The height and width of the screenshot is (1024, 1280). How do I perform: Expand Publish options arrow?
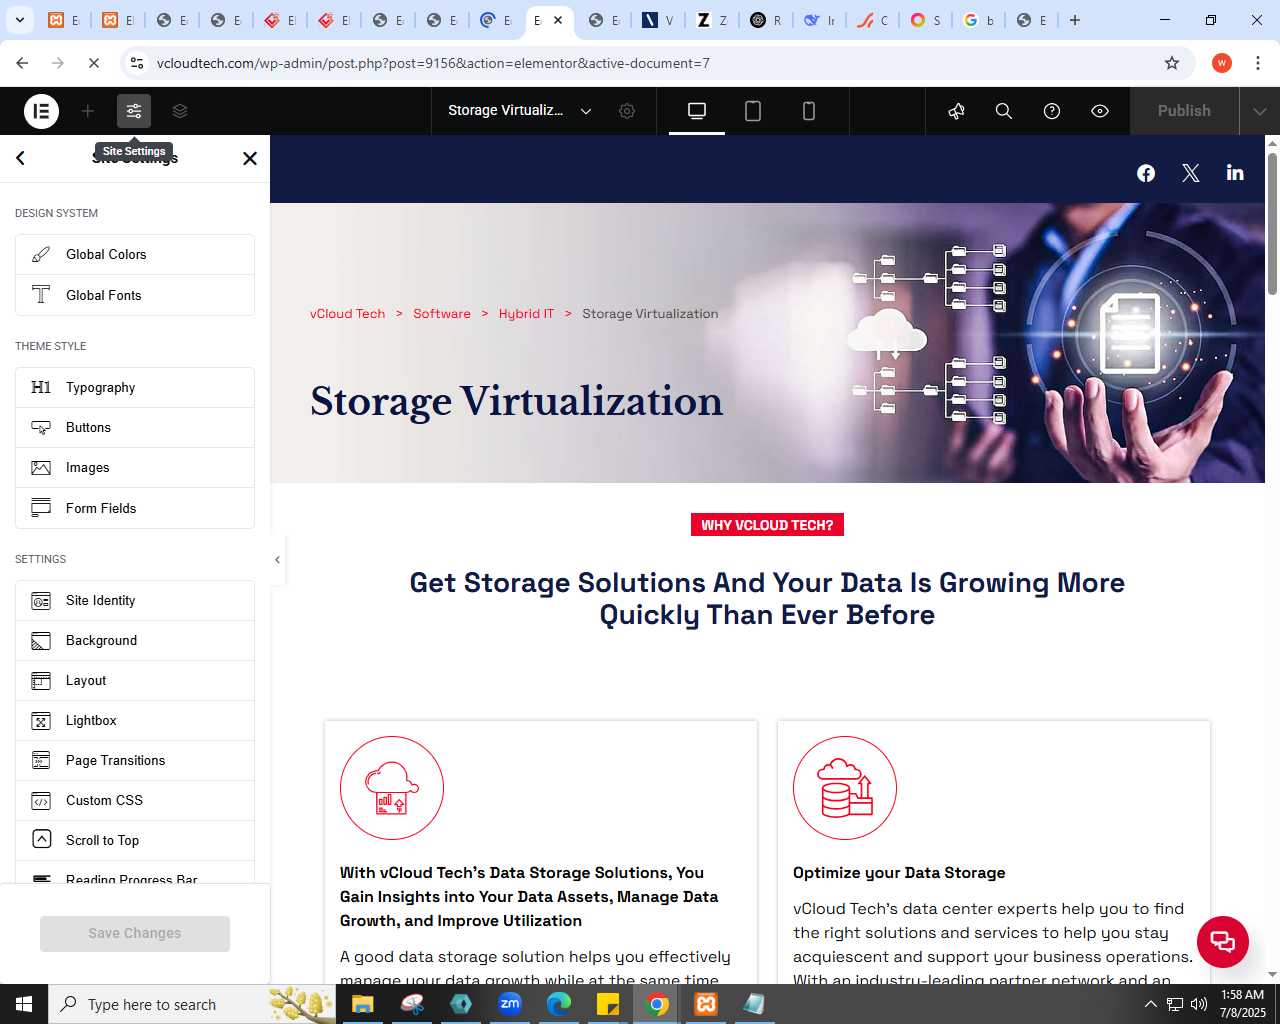(x=1260, y=111)
